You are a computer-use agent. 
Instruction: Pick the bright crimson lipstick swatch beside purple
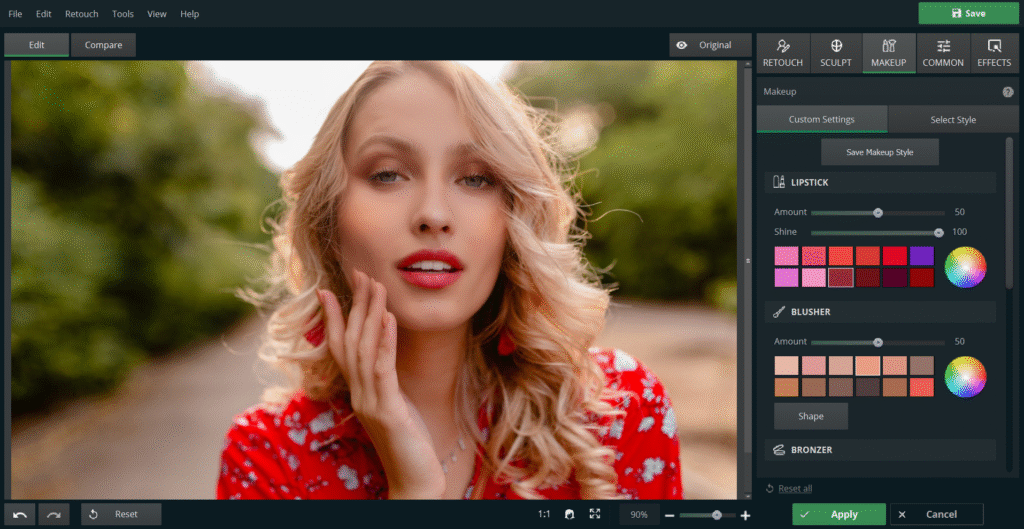895,256
